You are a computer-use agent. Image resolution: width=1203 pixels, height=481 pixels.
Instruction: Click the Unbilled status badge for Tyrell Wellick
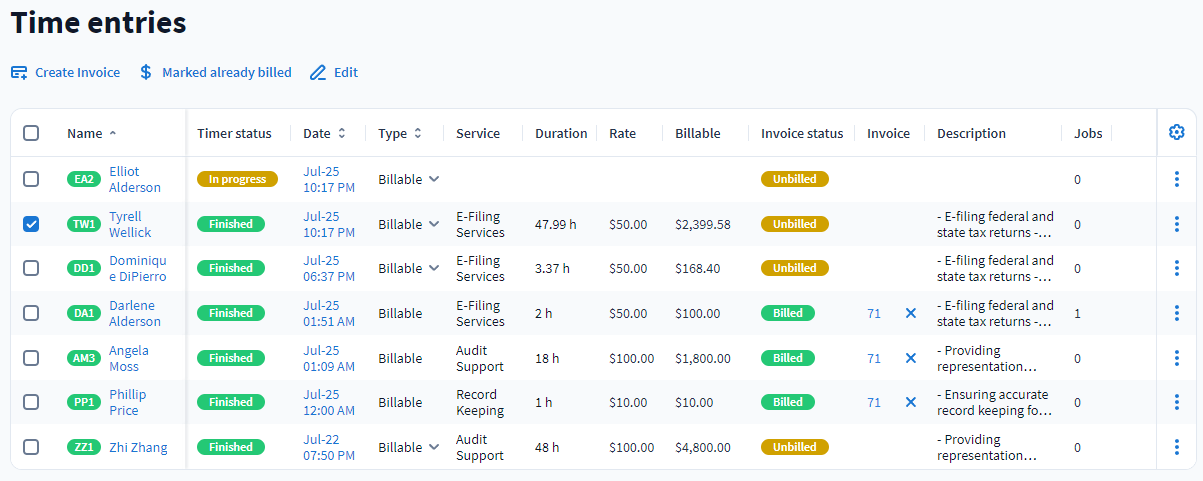794,224
